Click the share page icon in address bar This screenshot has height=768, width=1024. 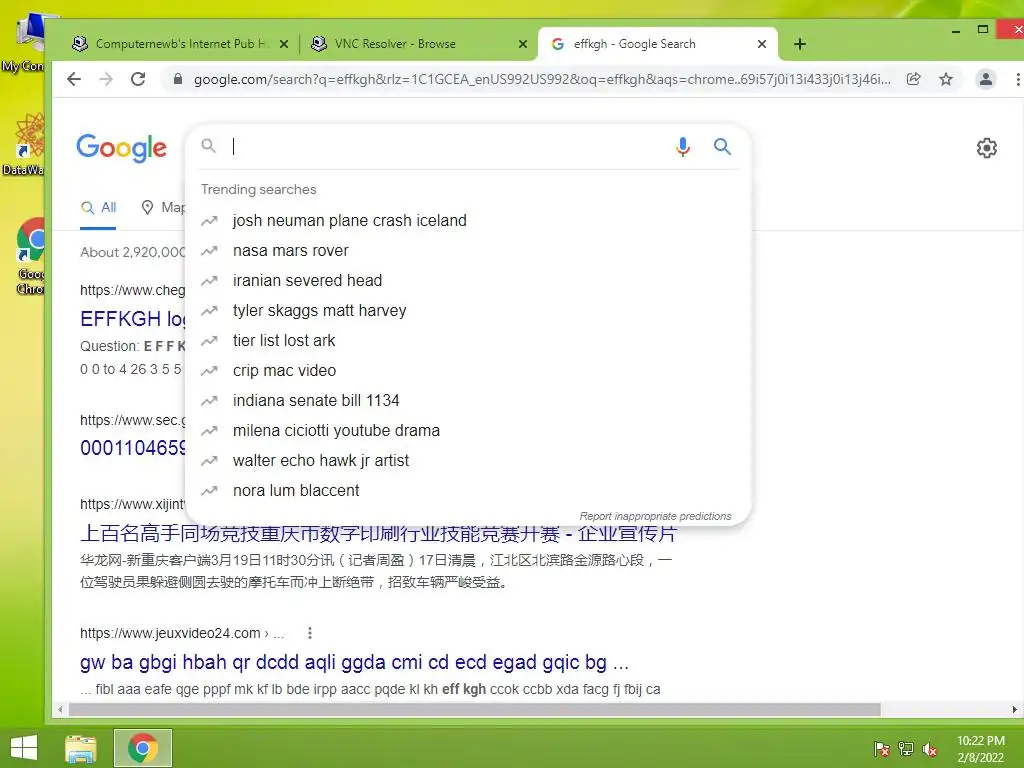click(x=914, y=80)
